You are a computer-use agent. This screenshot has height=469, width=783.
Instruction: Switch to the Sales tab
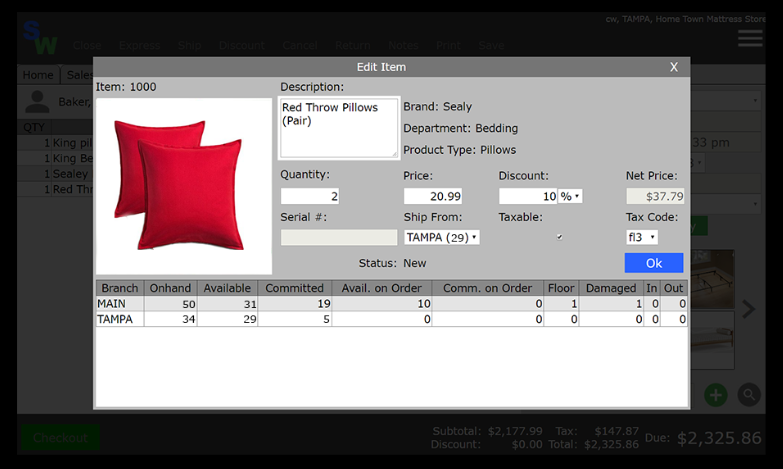(78, 75)
